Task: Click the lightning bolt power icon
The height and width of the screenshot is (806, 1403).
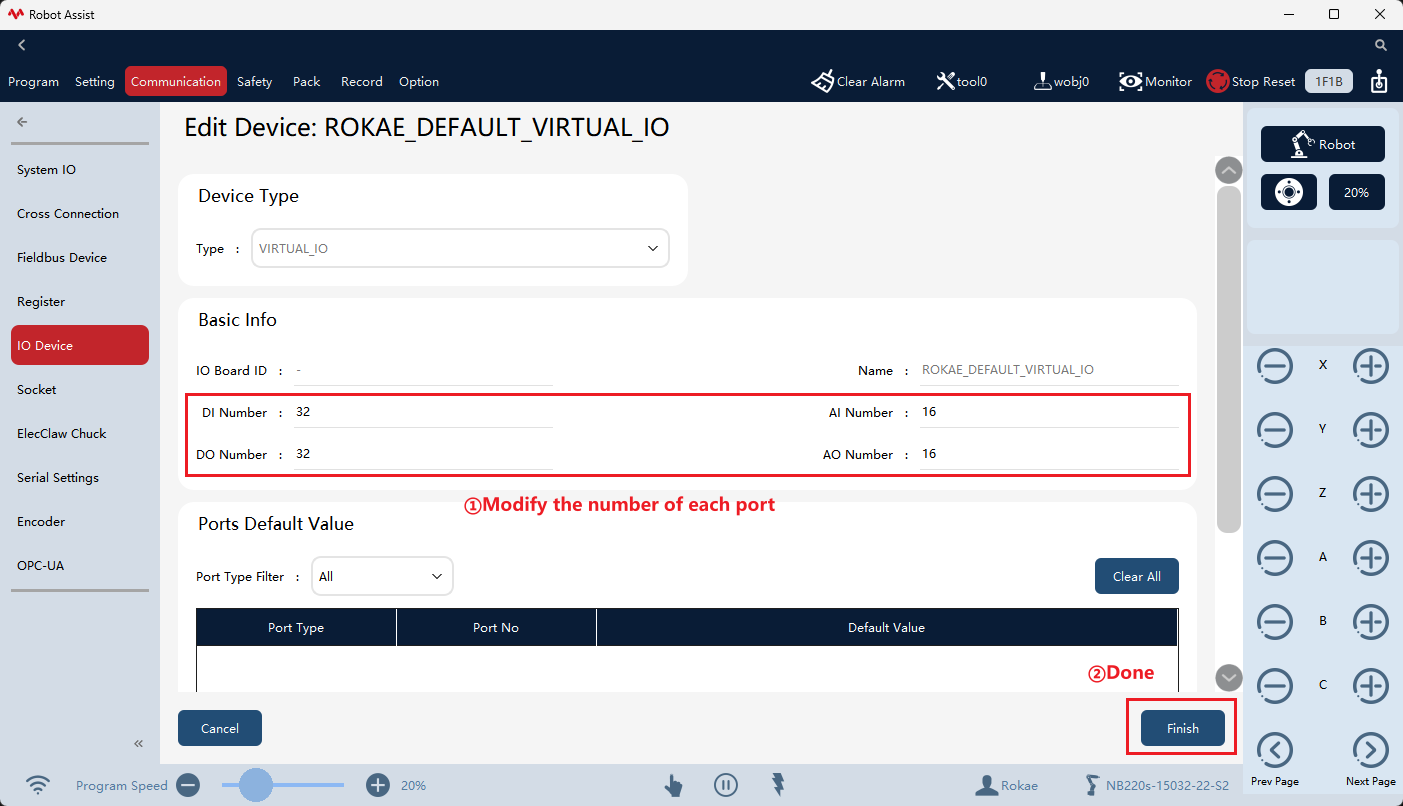Action: (778, 785)
